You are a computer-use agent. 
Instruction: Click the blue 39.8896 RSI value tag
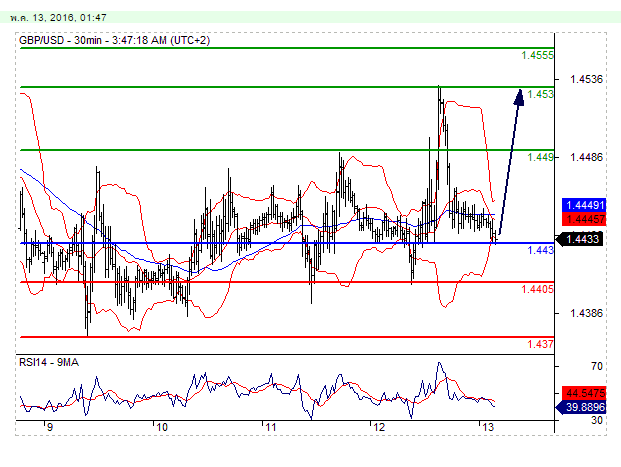point(581,407)
